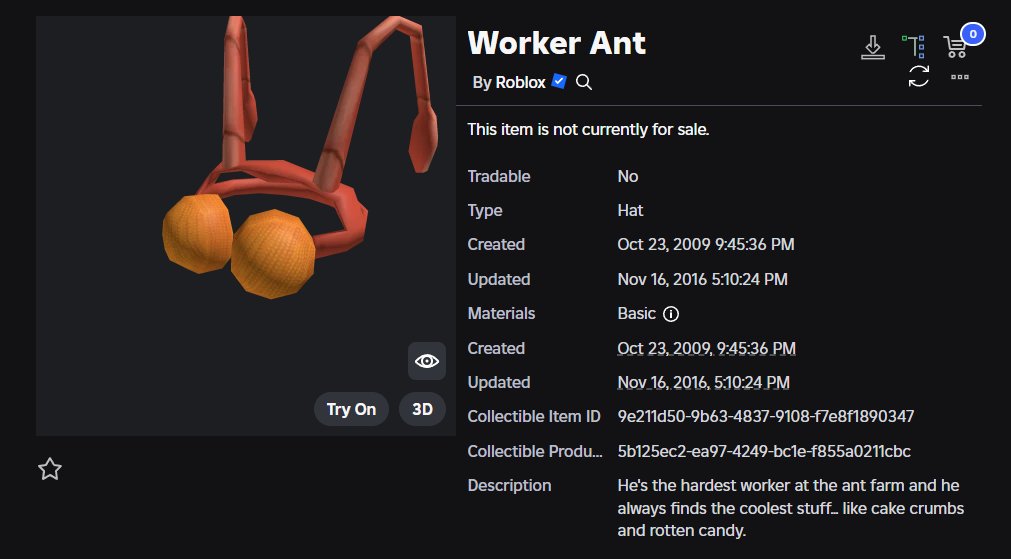Screen dimensions: 1011x559
Task: Click the refresh arrows icon
Action: click(x=919, y=76)
